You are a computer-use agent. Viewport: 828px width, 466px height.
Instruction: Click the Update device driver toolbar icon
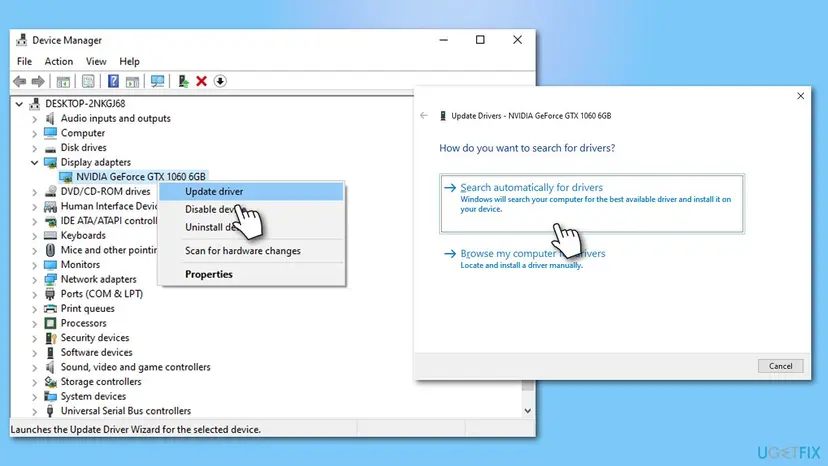183,81
